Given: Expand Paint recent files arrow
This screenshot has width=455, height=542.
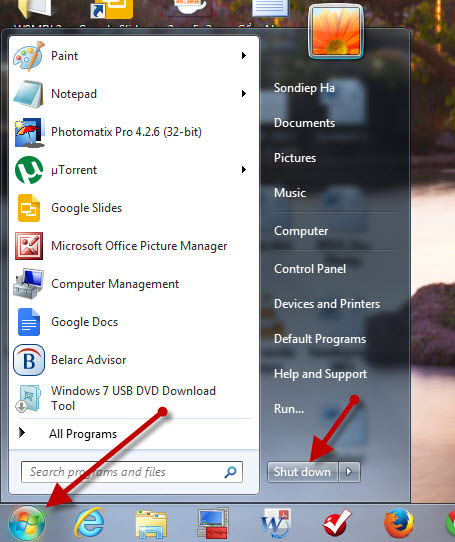Looking at the screenshot, I should (244, 56).
